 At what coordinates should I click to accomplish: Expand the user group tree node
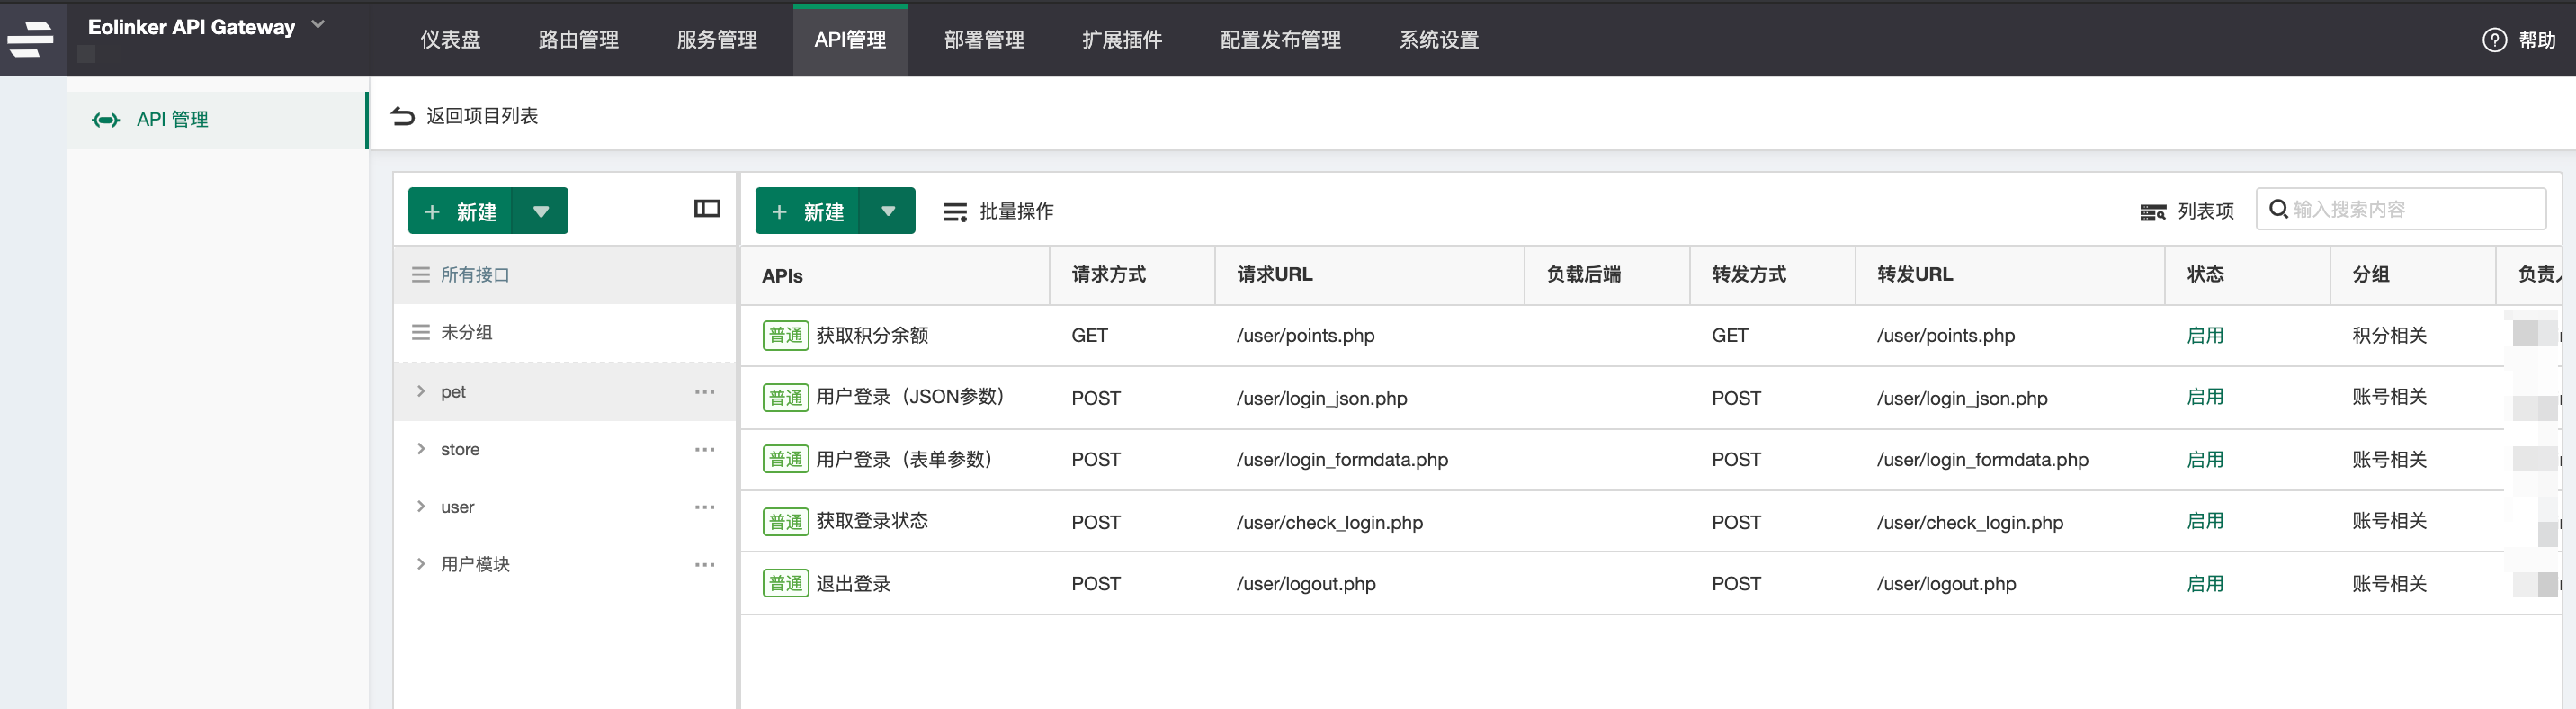421,507
